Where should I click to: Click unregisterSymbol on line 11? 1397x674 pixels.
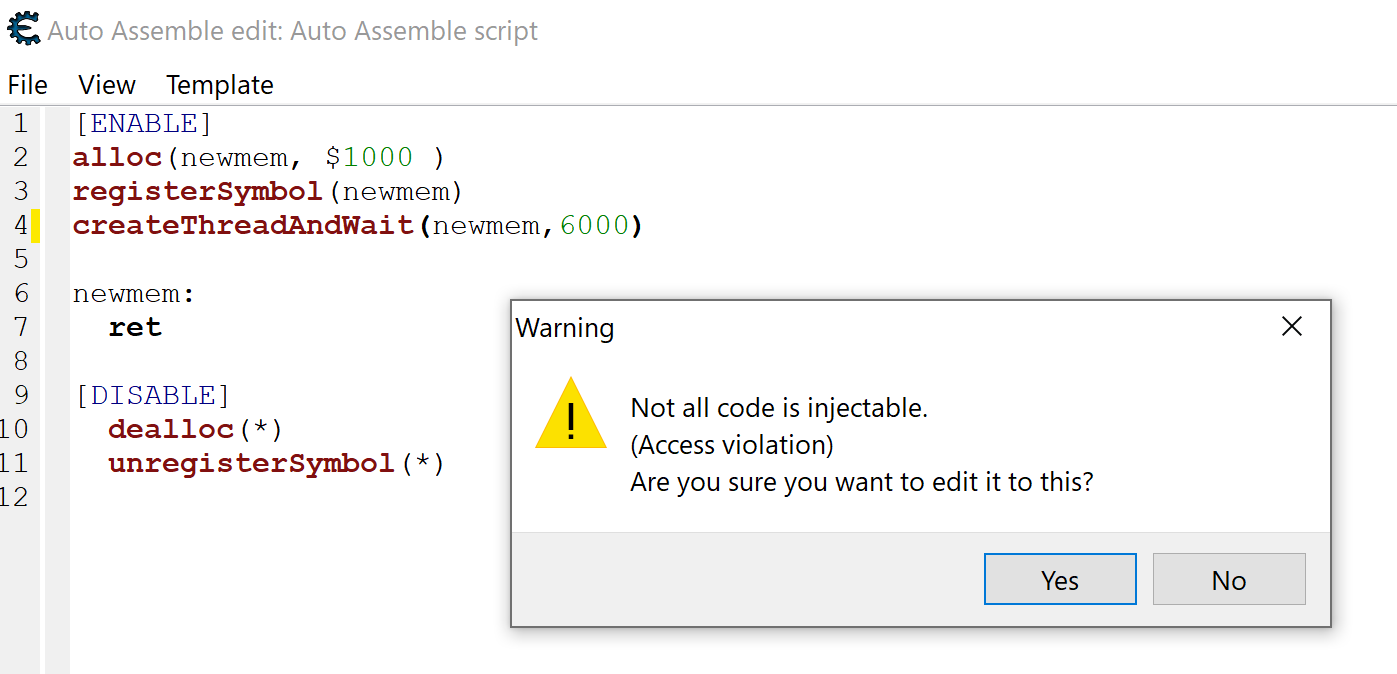coord(251,464)
